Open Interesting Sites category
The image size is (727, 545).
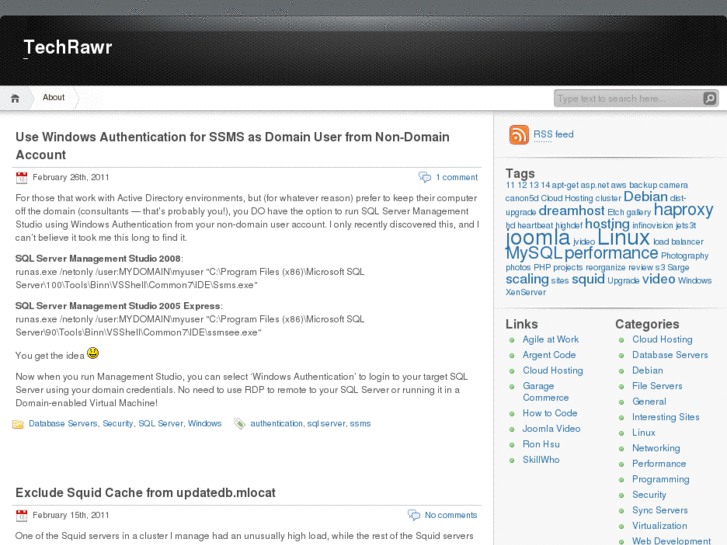pos(666,417)
